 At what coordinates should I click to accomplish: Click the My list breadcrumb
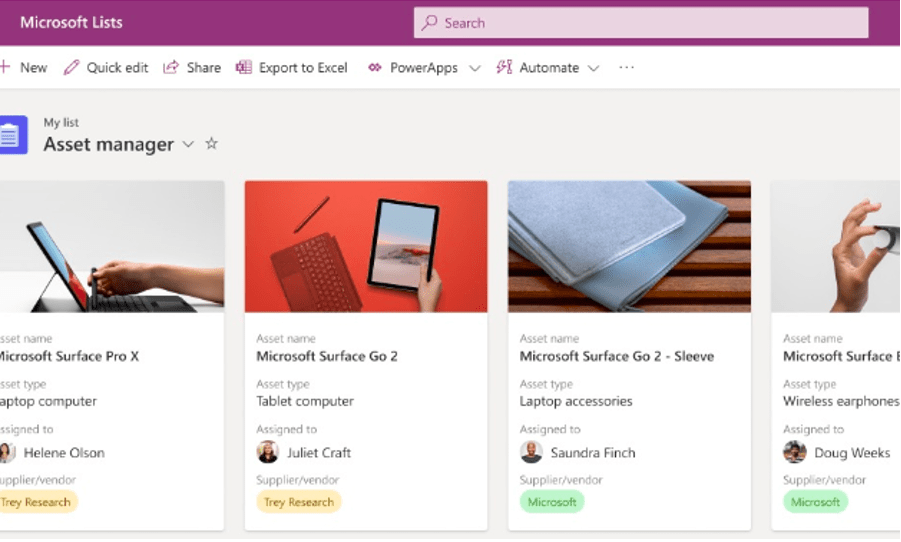[61, 122]
